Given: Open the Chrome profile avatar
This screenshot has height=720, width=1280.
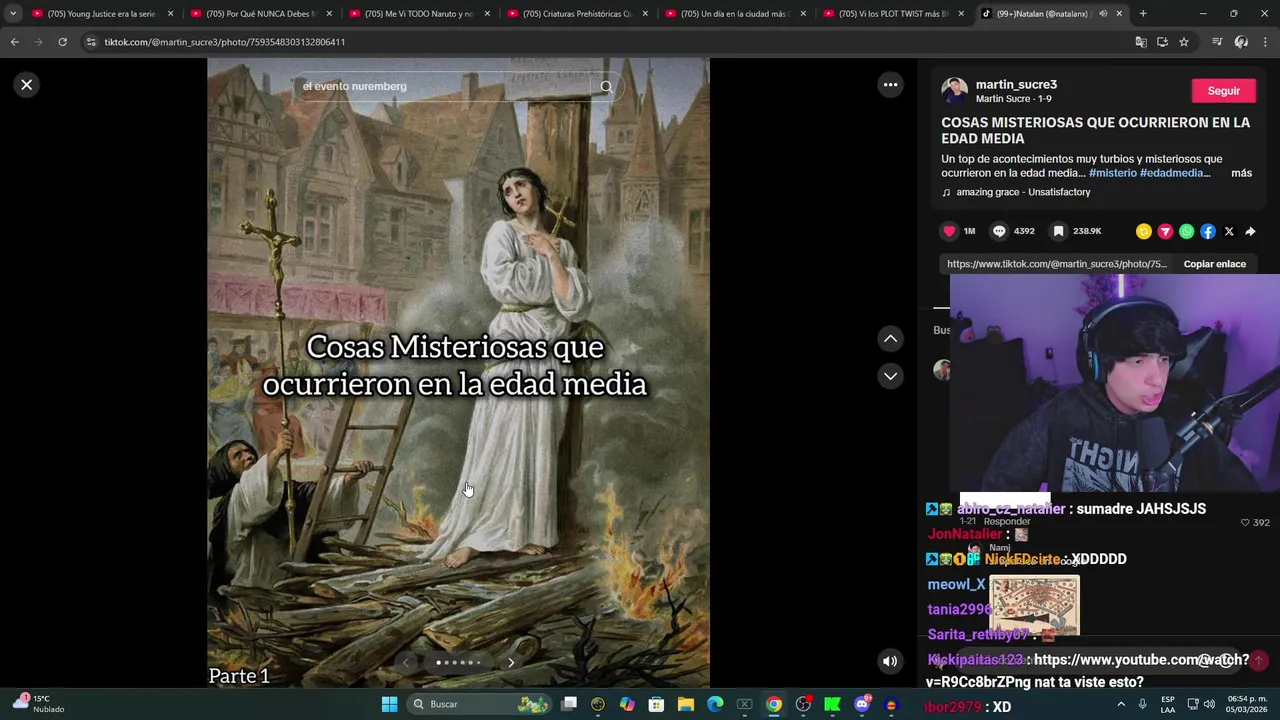Looking at the screenshot, I should pos(1241,42).
